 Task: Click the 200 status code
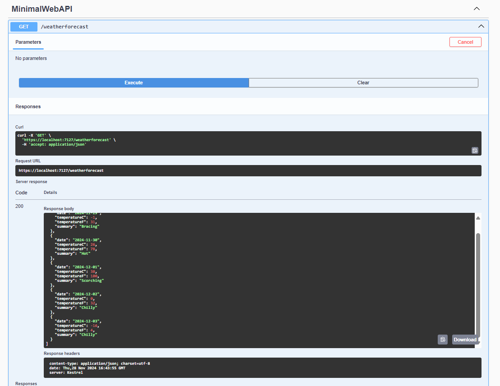click(x=19, y=206)
